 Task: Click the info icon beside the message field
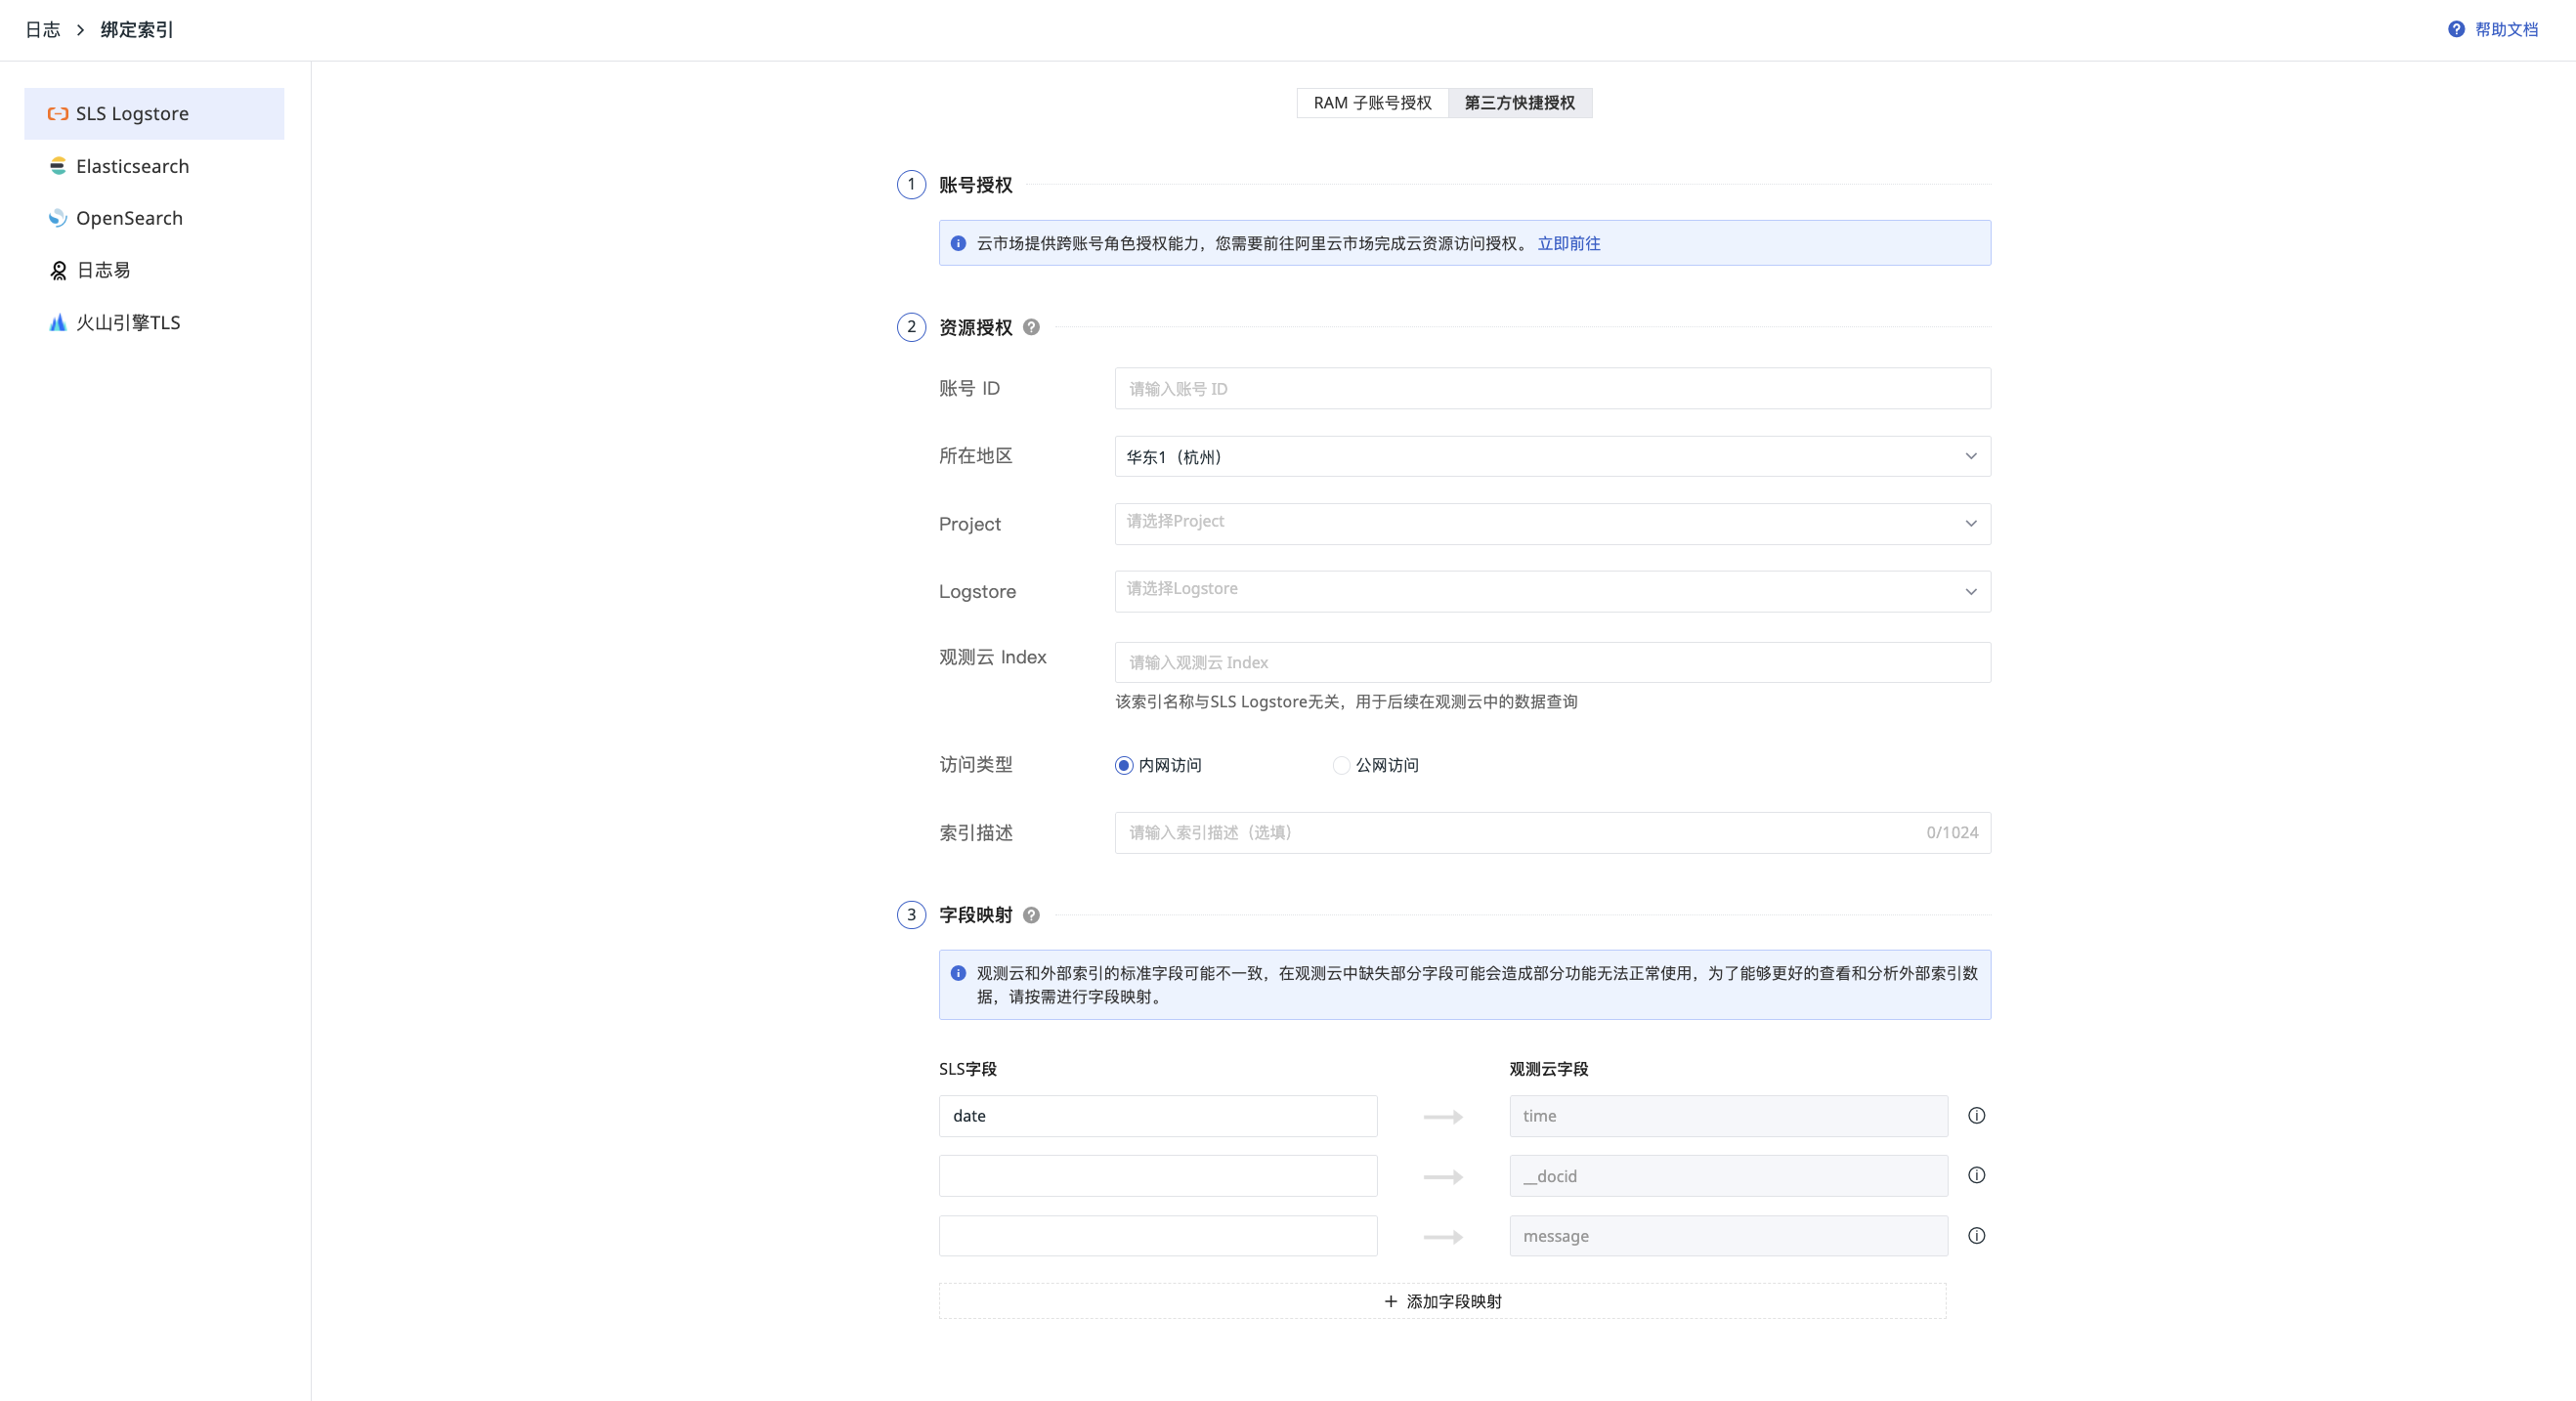[x=1976, y=1236]
